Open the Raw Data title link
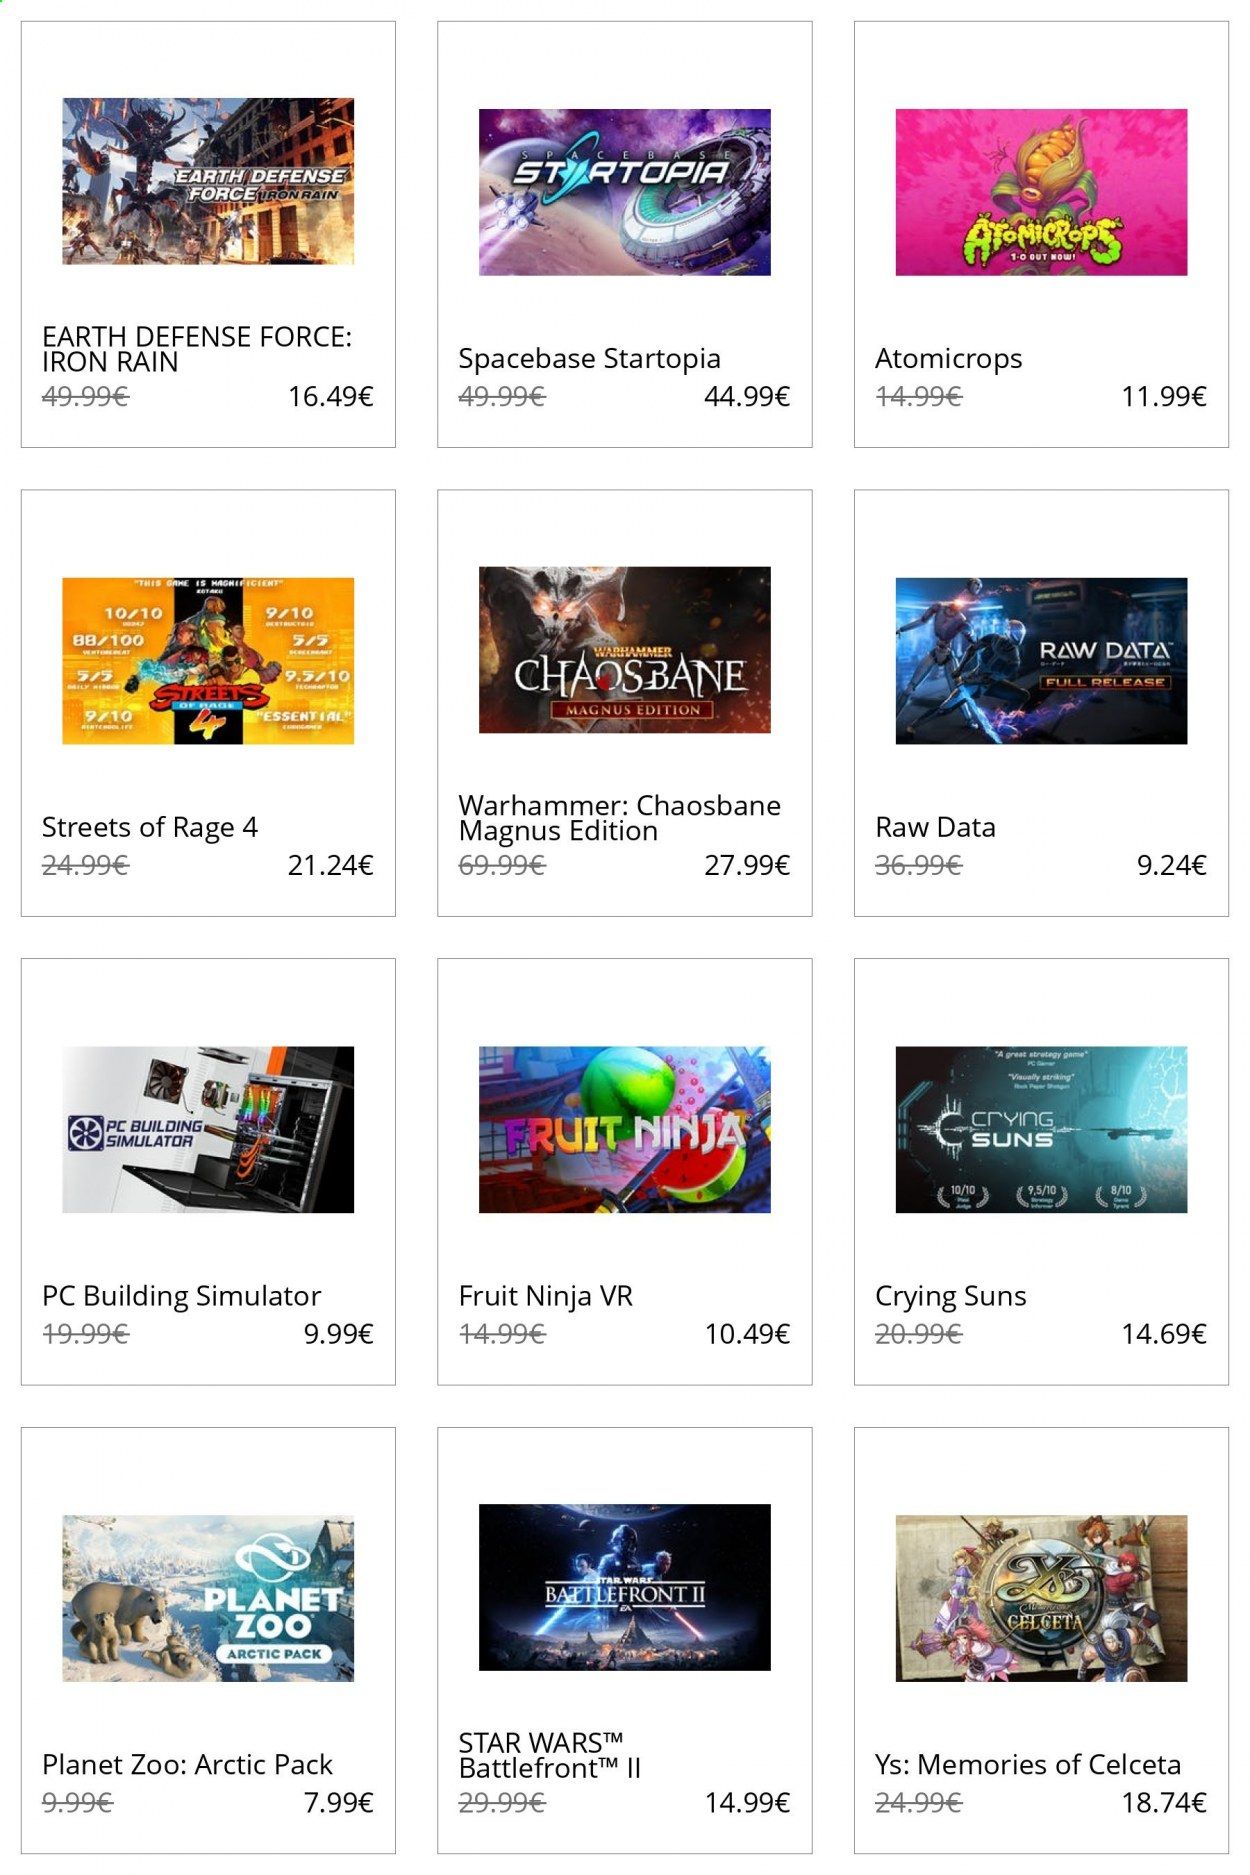This screenshot has width=1250, height=1875. click(x=935, y=827)
